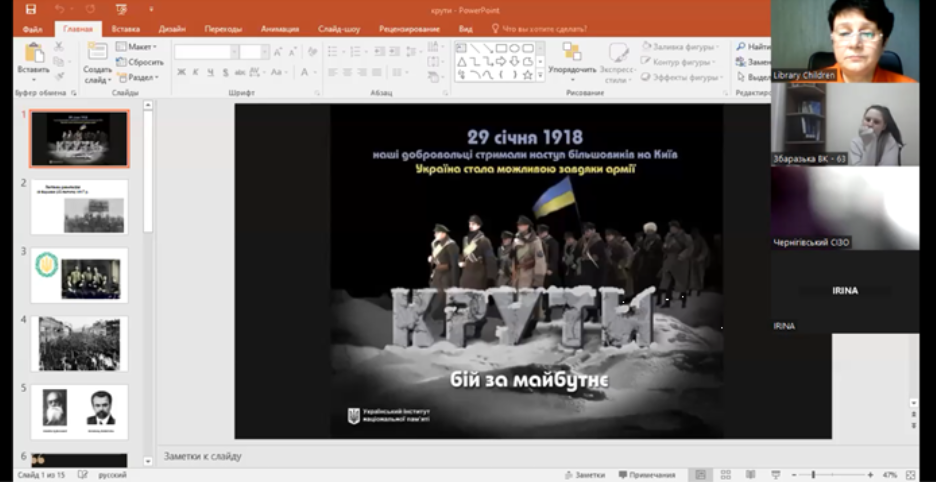Screen dimensions: 936x482
Task: Toggle align text left
Action: tap(332, 72)
